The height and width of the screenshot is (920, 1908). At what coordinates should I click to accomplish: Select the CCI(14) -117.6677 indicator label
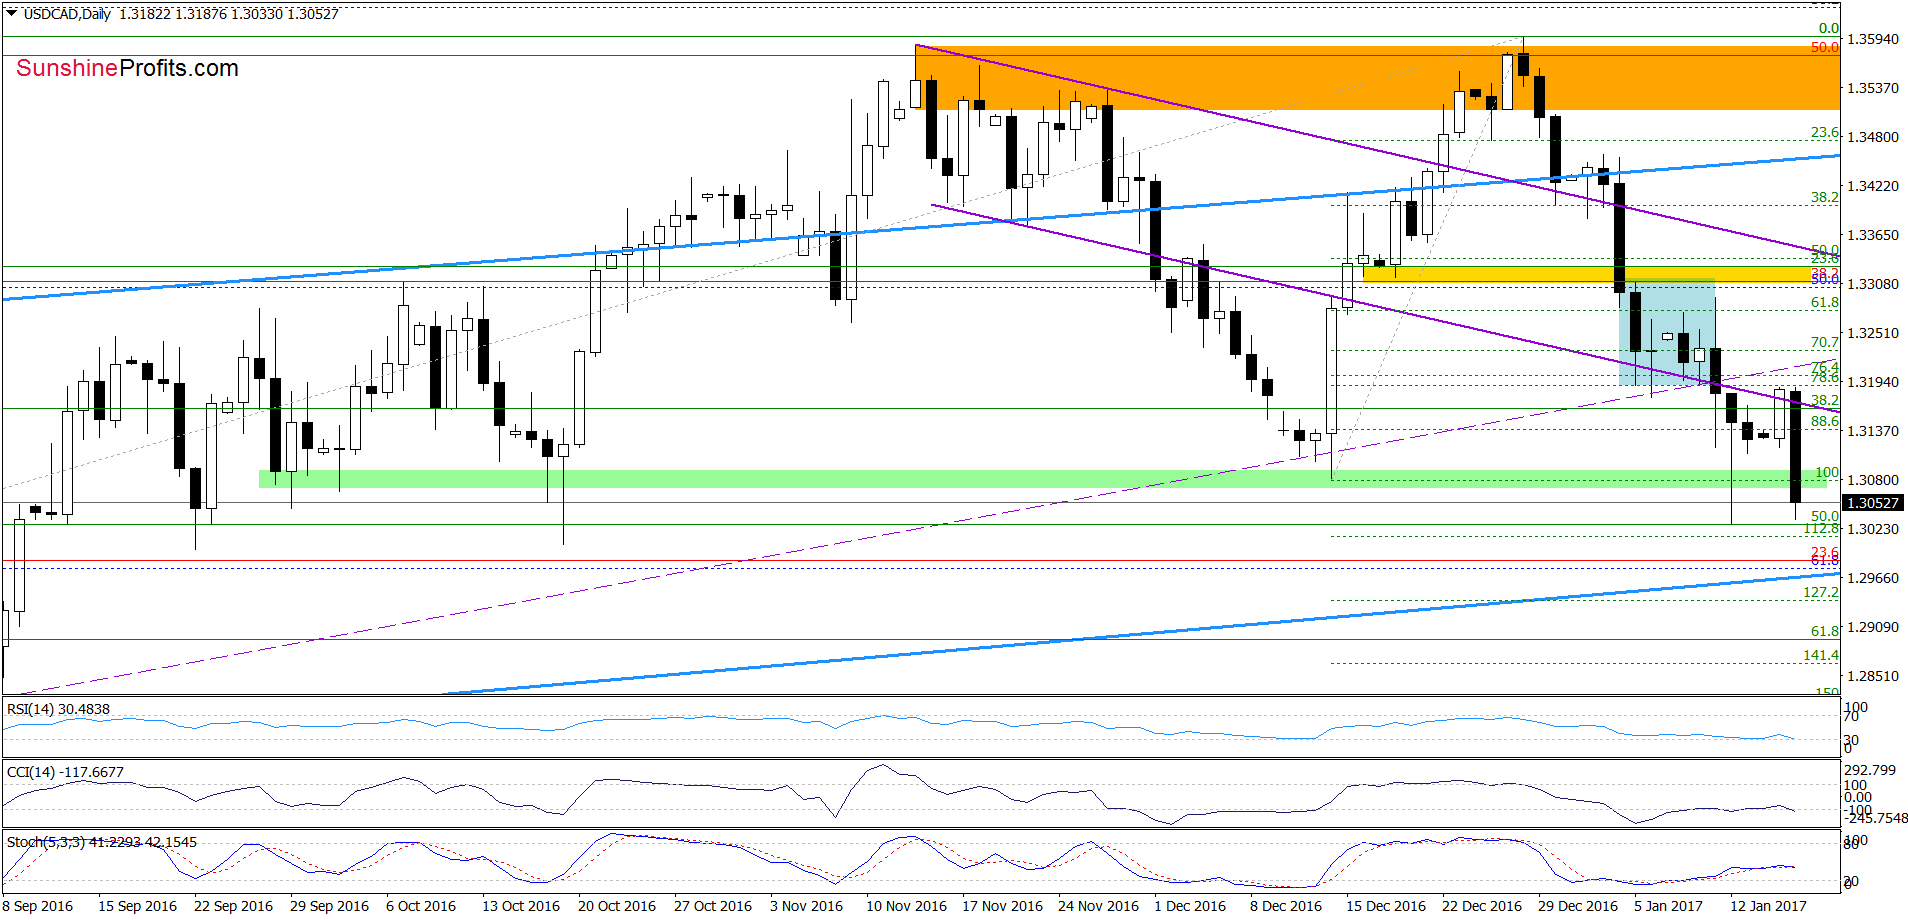[65, 772]
